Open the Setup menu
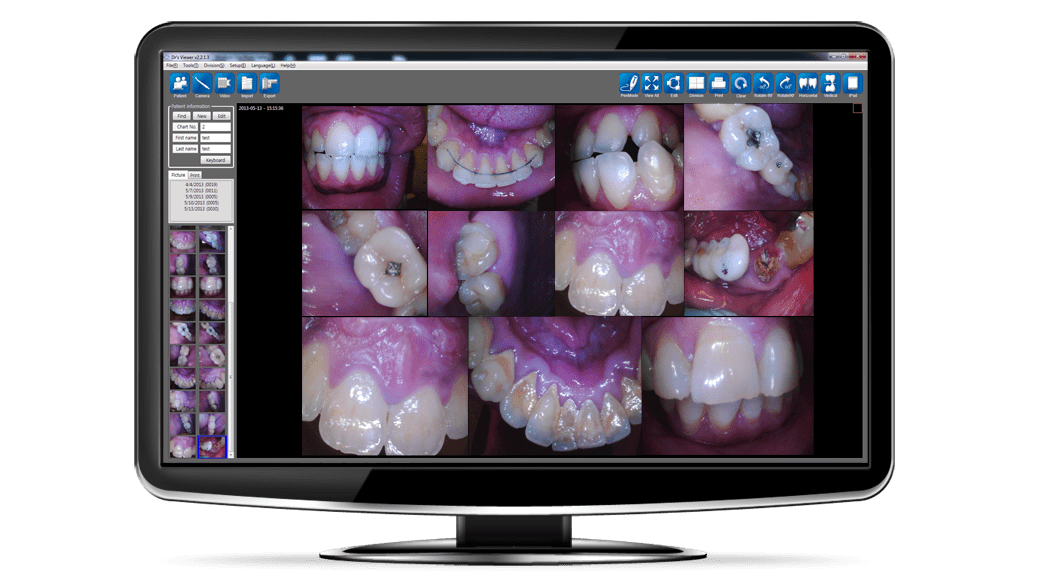Image resolution: width=1040 pixels, height=585 pixels. click(237, 65)
